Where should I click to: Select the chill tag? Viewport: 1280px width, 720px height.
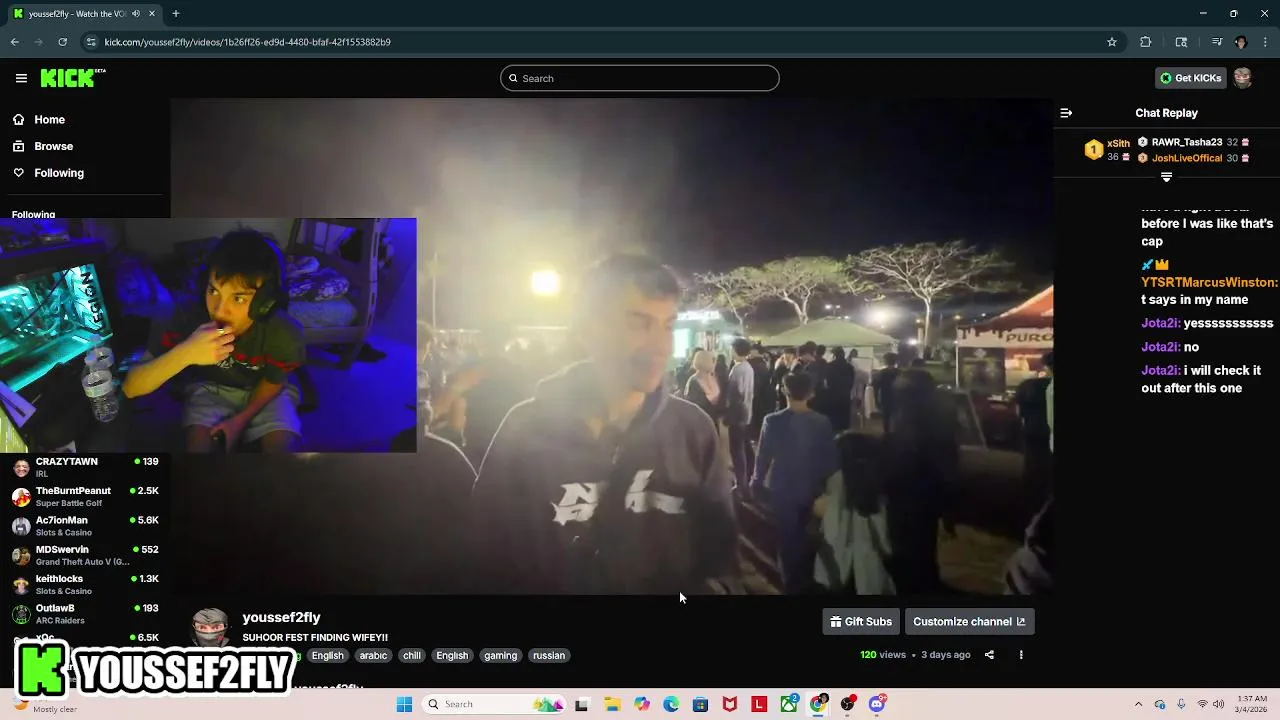412,656
